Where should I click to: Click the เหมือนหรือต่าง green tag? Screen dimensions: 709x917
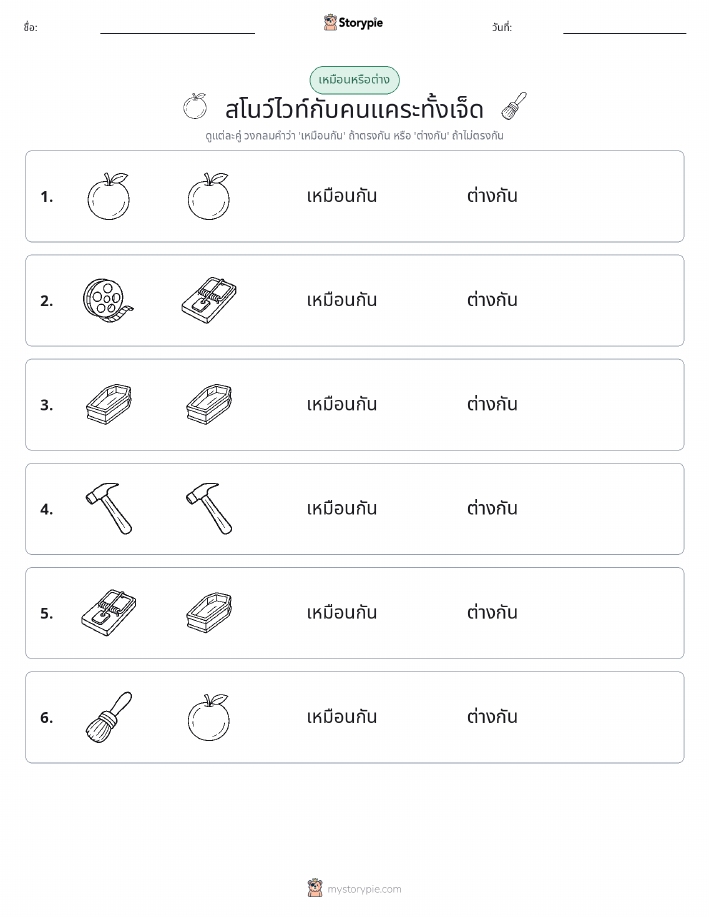[354, 80]
